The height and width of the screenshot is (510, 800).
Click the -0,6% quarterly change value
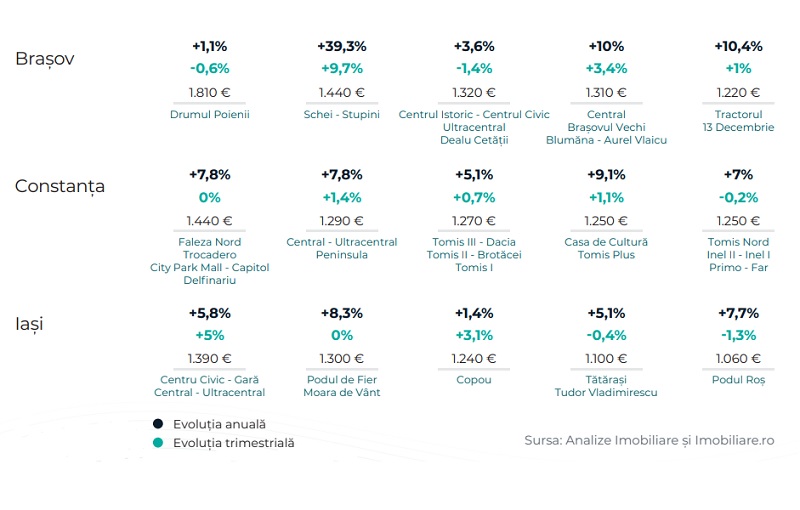coord(210,68)
